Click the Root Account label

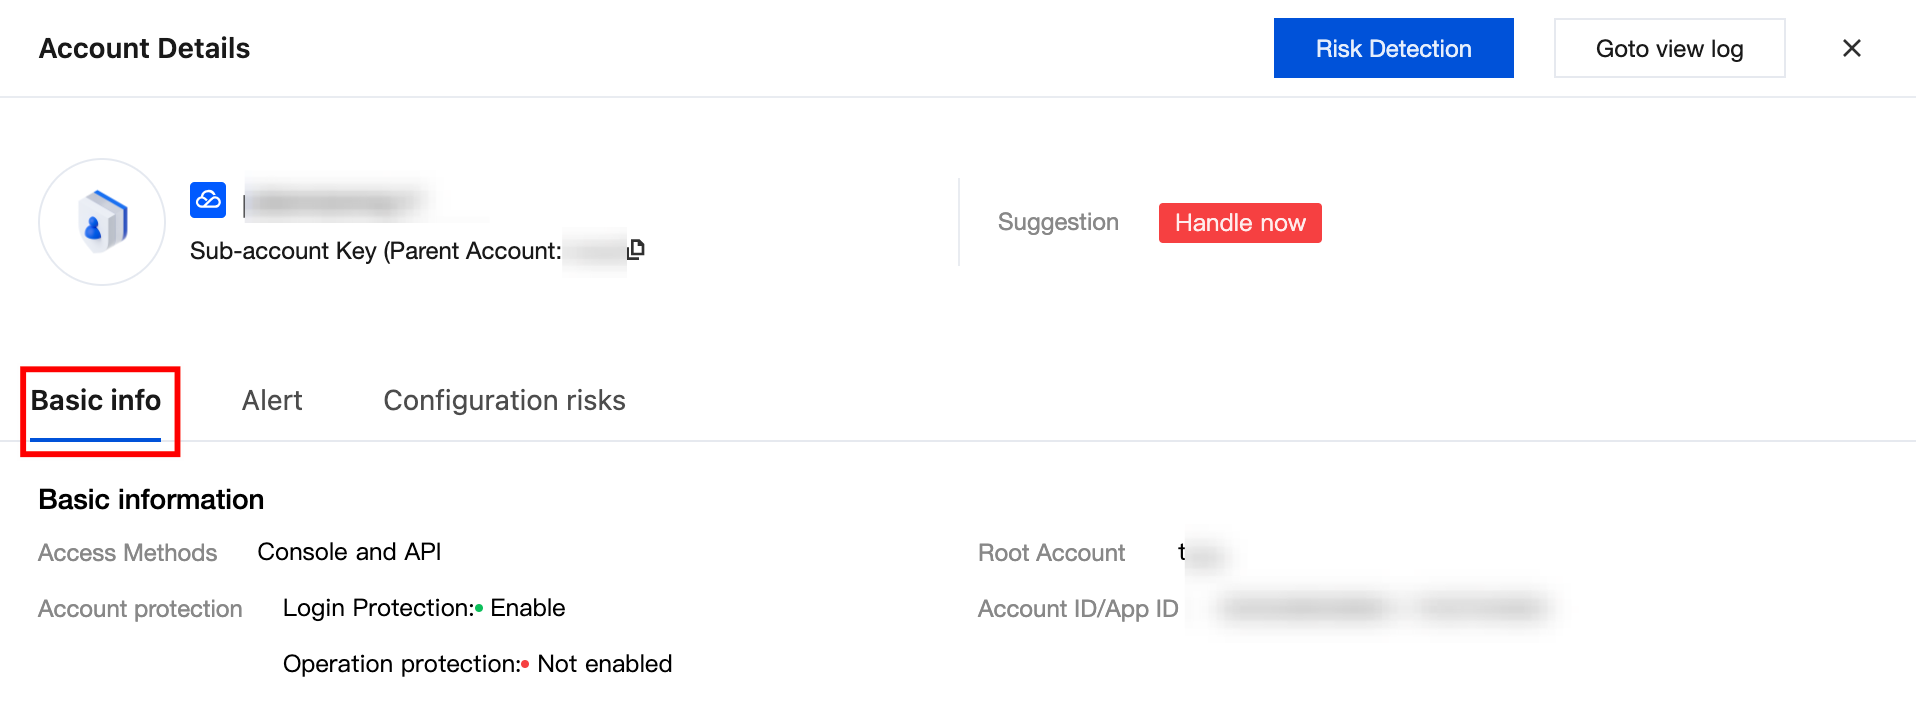[1051, 553]
